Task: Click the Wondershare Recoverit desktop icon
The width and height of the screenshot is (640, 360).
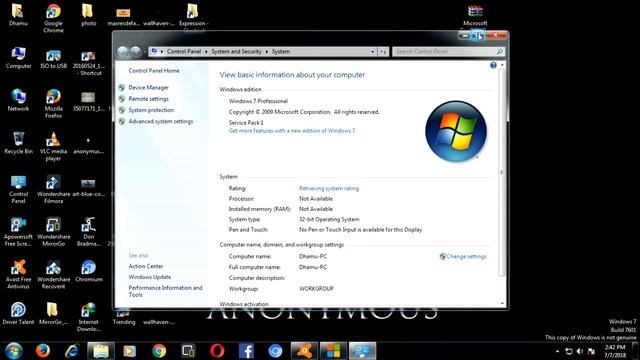Action: point(53,274)
